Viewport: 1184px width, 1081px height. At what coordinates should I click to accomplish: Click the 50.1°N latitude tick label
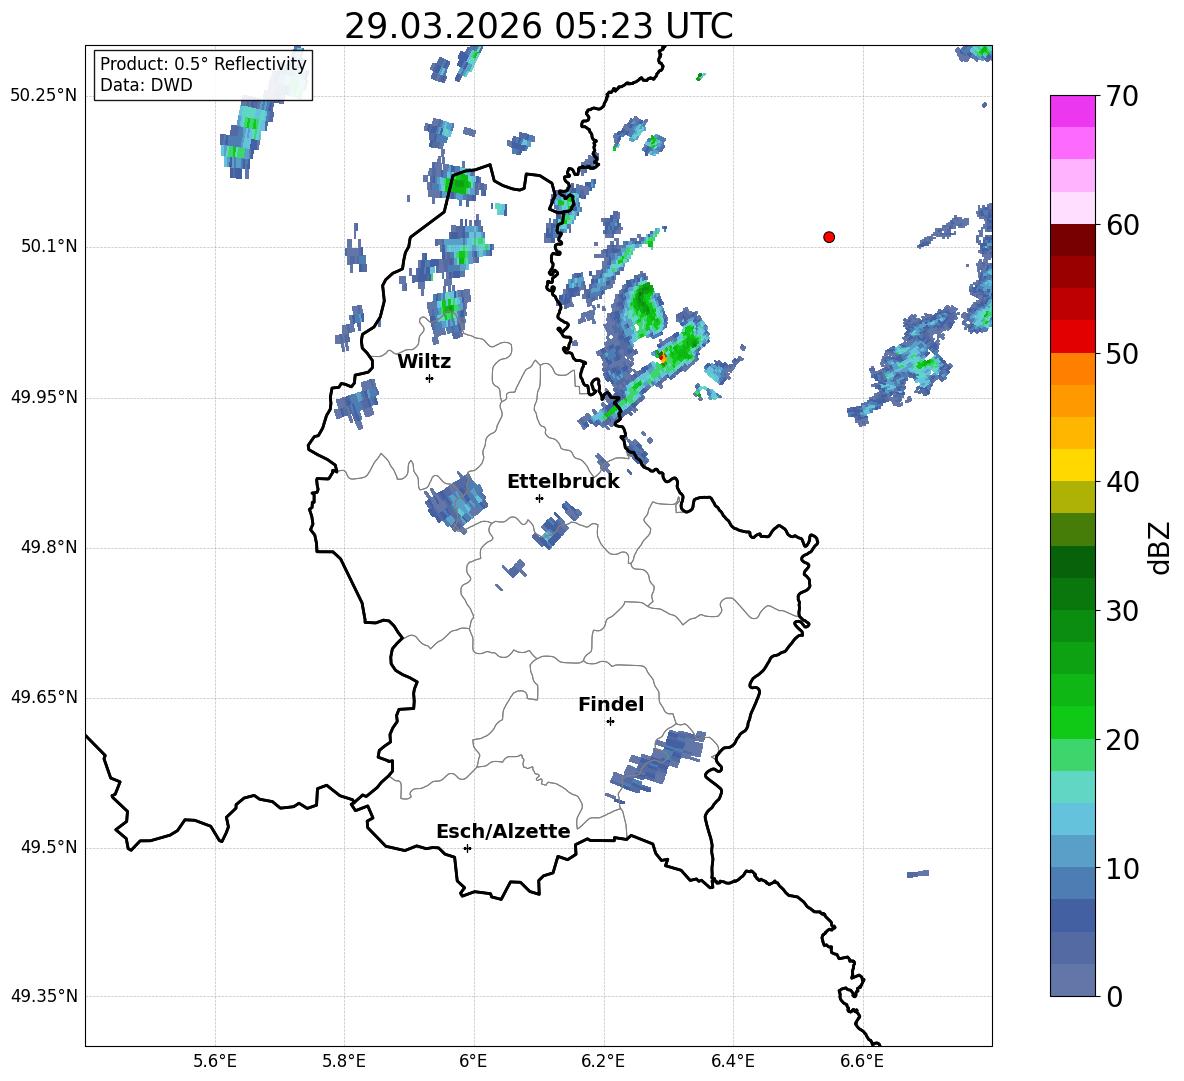point(44,246)
